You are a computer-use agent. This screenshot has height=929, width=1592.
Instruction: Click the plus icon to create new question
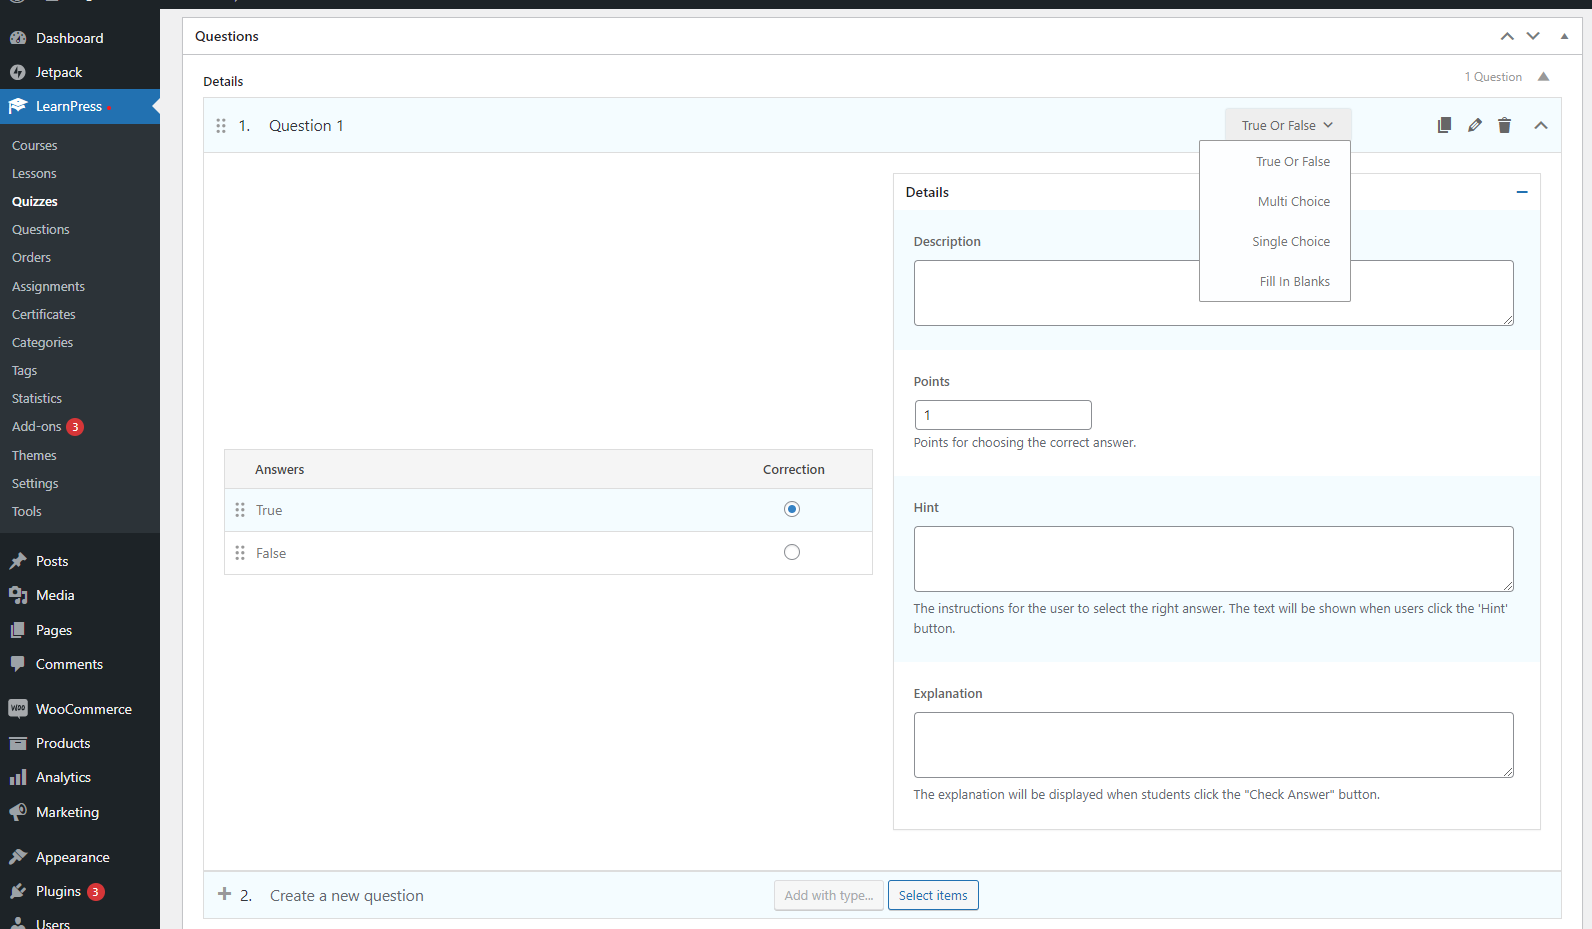tap(224, 895)
